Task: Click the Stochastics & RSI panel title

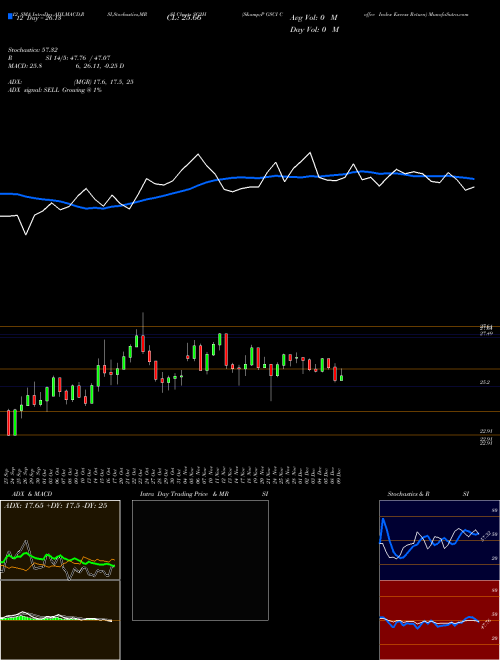Action: [428, 494]
